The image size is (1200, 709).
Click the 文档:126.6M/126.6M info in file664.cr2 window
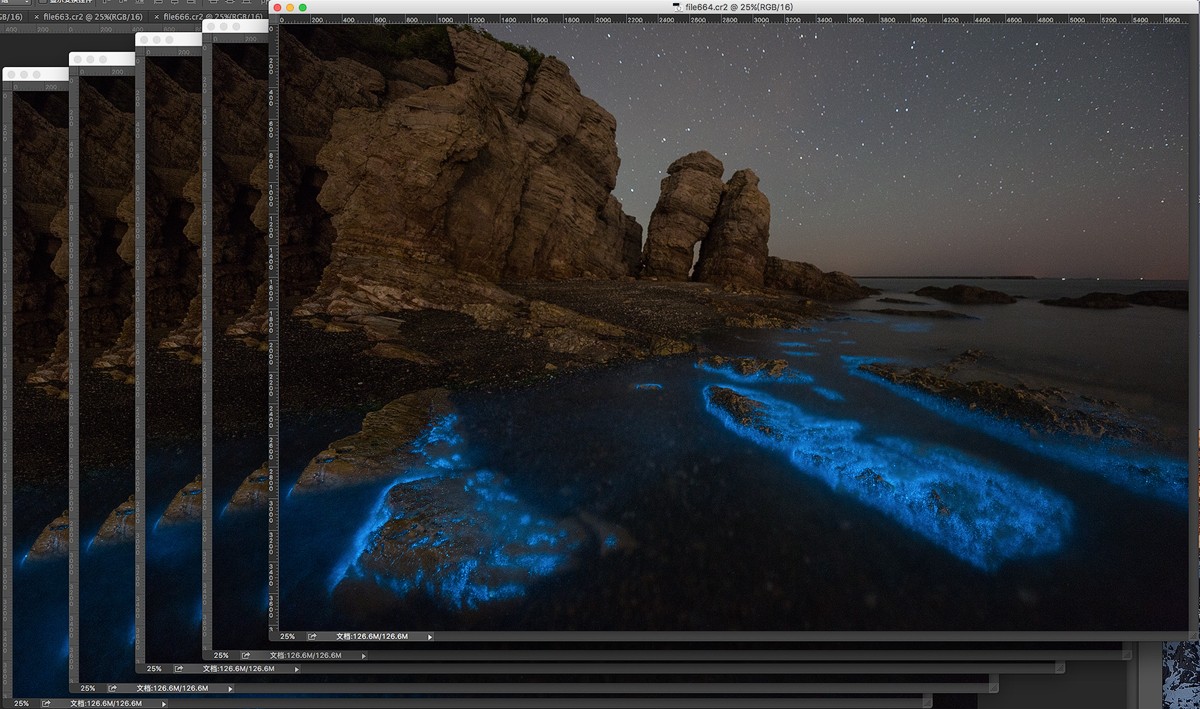[372, 636]
